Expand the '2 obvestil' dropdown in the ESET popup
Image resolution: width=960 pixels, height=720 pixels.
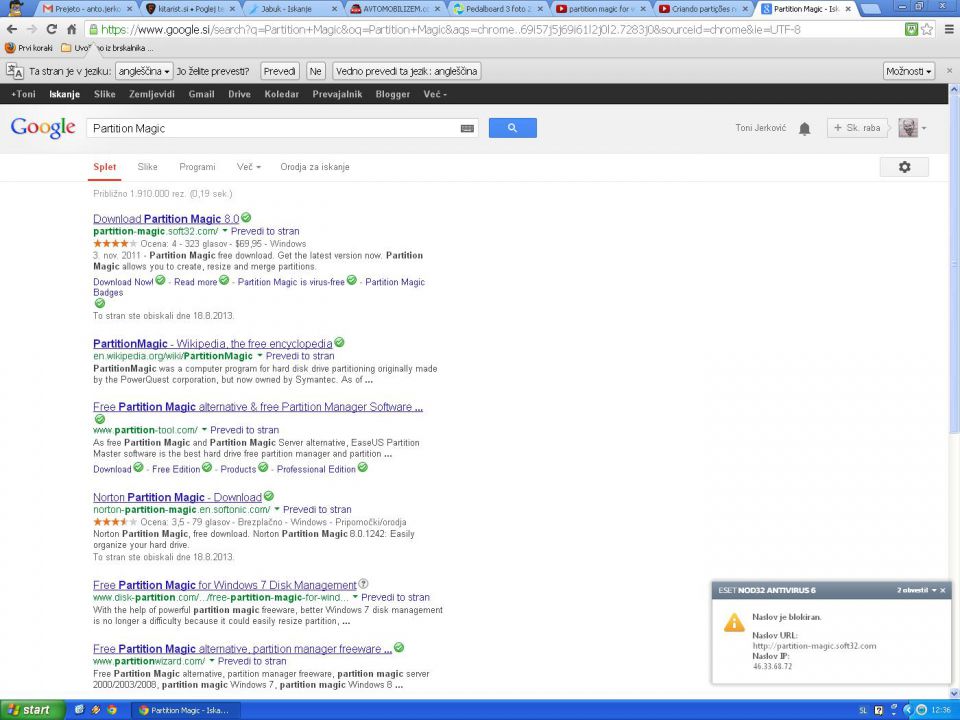(917, 590)
